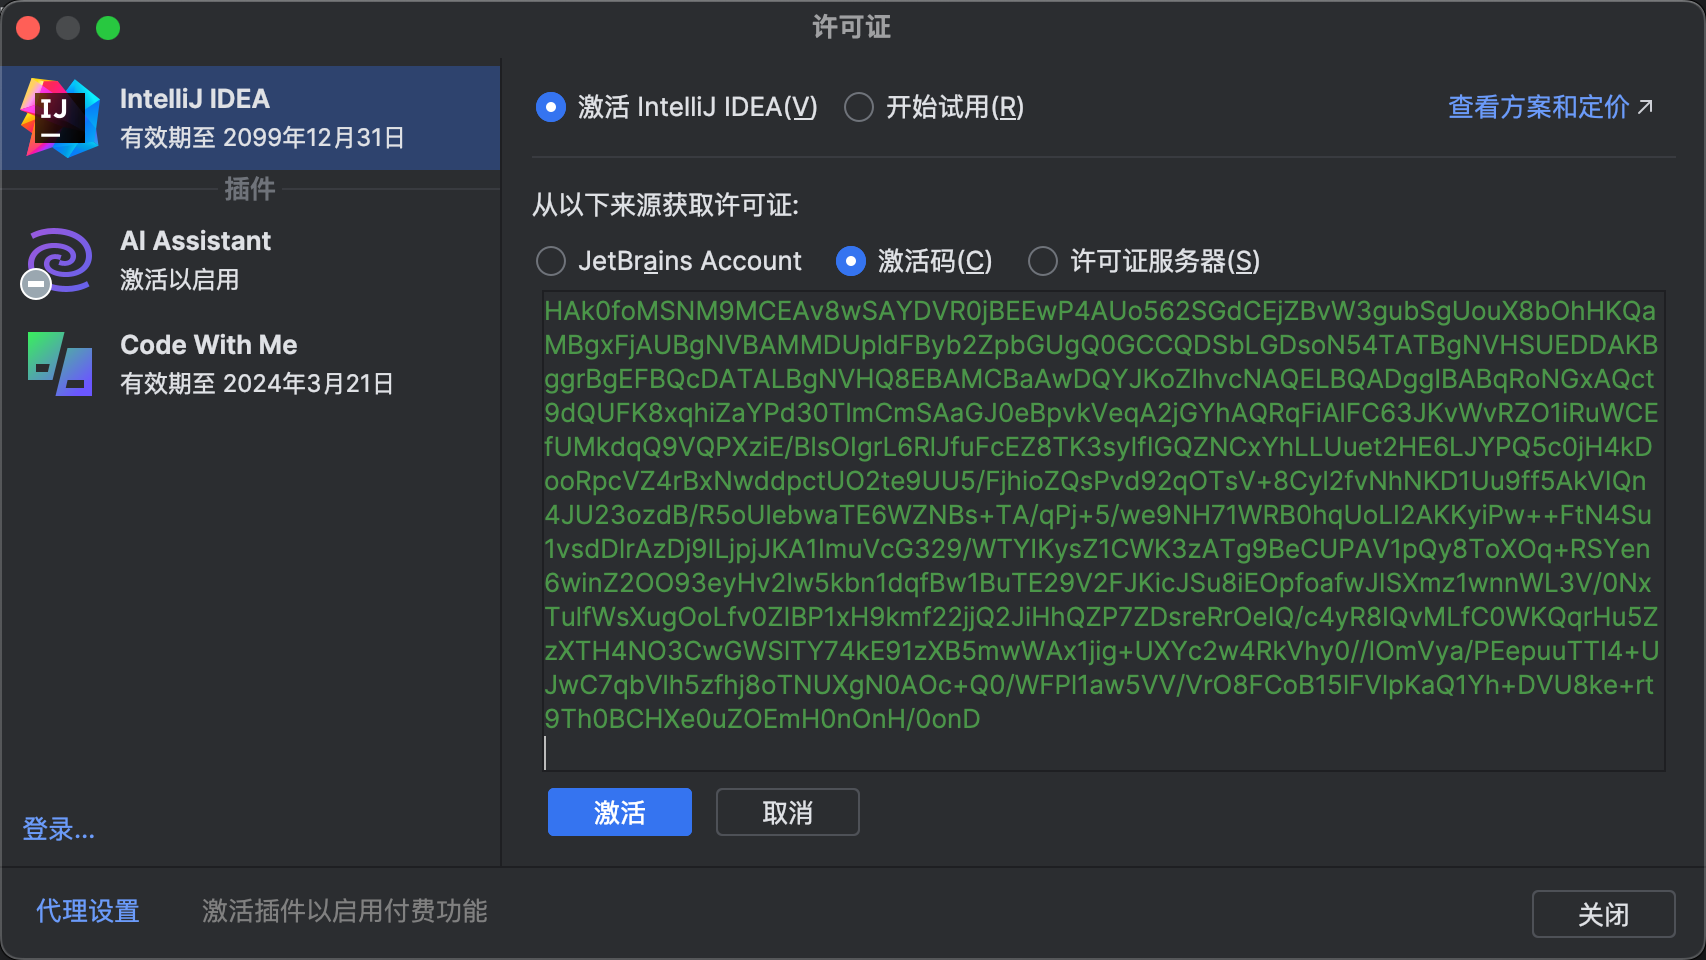Screen dimensions: 1706x960
Task: Click the green maximize window button
Action: point(108,28)
